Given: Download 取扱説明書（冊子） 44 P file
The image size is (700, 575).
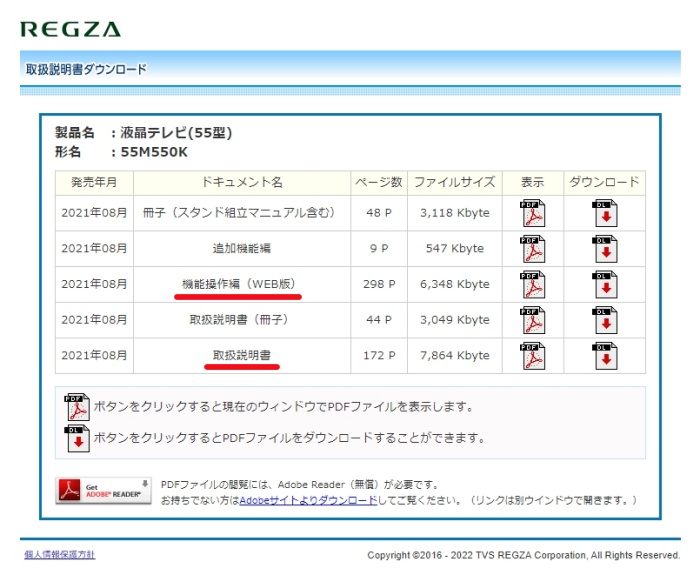Looking at the screenshot, I should point(605,320).
